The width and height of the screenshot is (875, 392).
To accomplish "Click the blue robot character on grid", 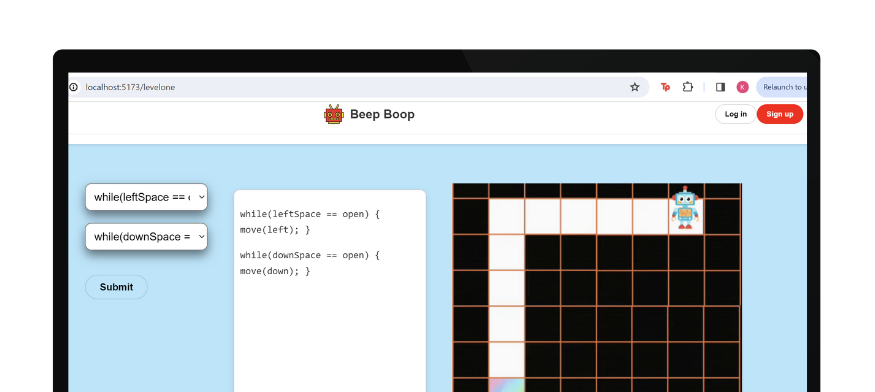I will [685, 207].
